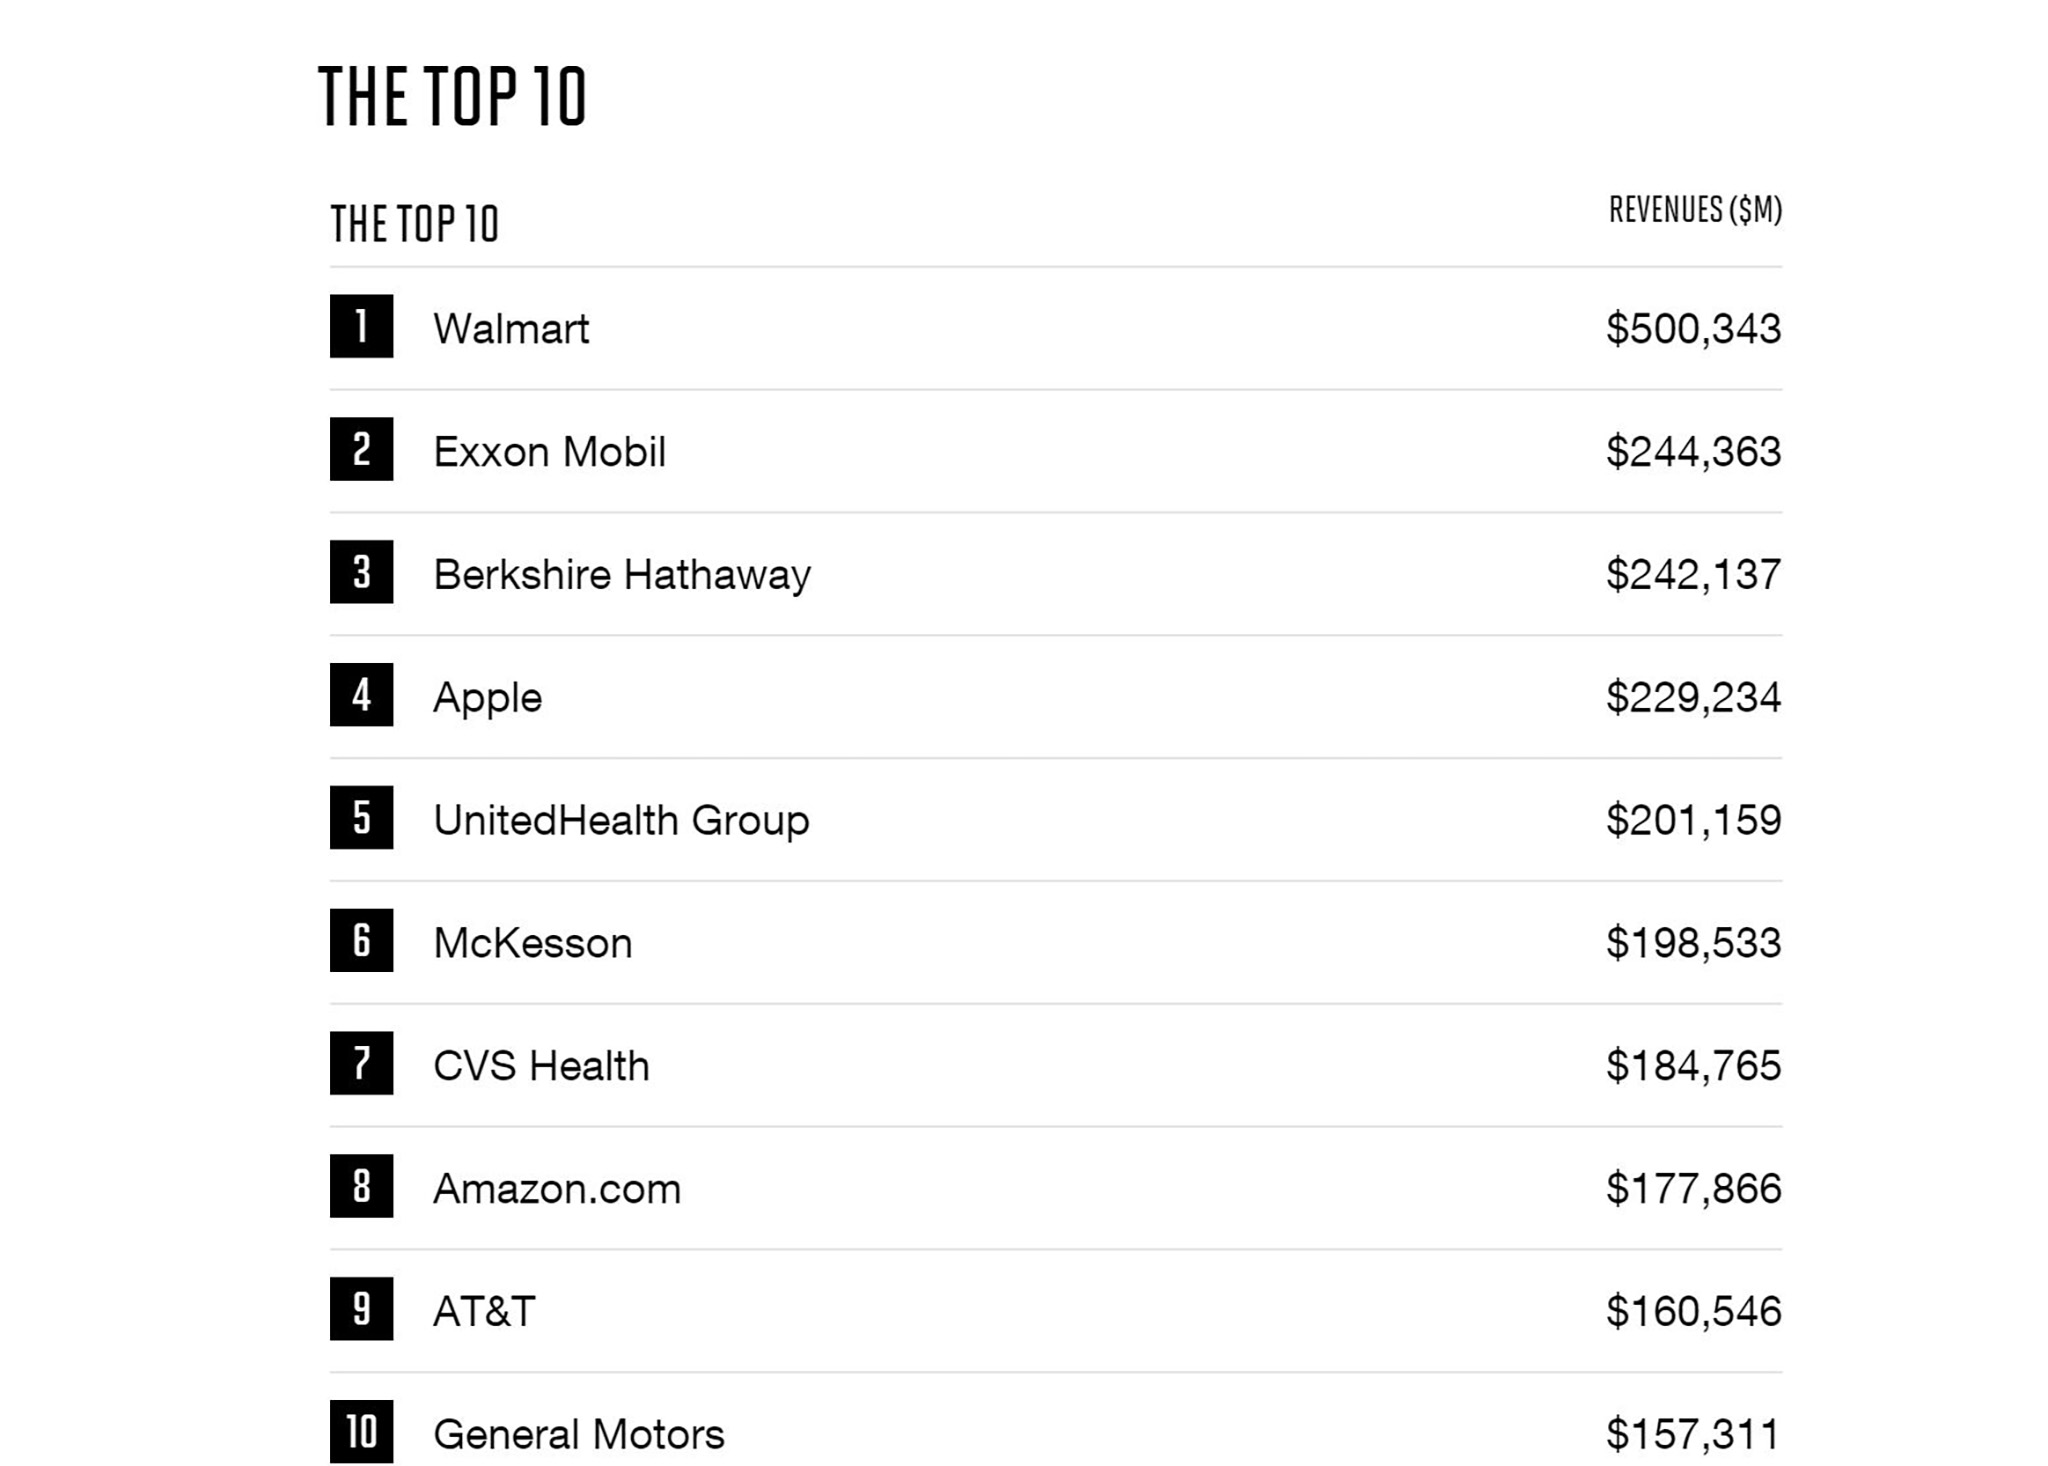Click the rank 6 number badge
Image resolution: width=2048 pixels, height=1466 pixels.
(361, 940)
